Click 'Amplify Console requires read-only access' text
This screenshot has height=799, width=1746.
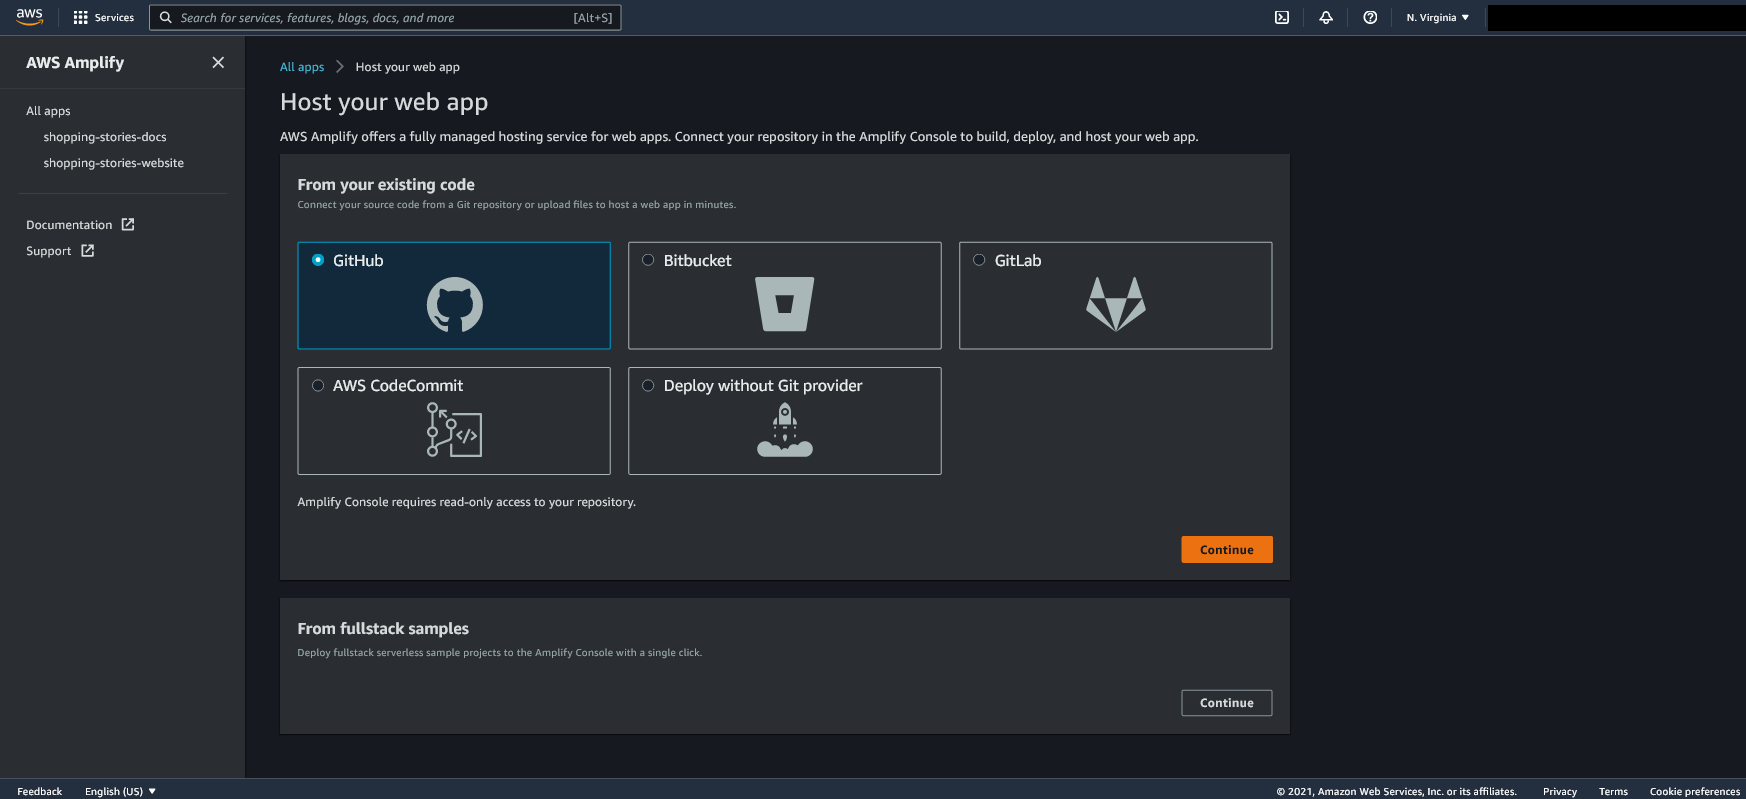point(467,502)
